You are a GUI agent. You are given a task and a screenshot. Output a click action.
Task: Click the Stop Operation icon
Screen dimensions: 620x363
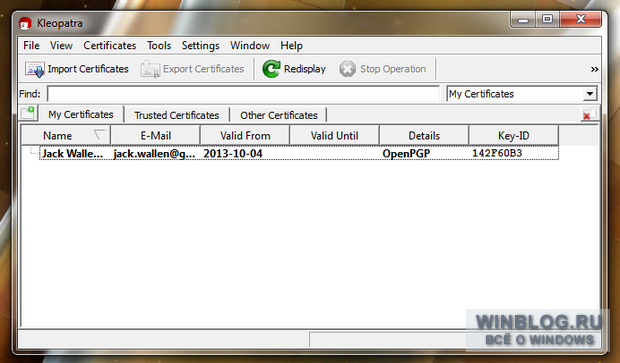click(x=347, y=69)
